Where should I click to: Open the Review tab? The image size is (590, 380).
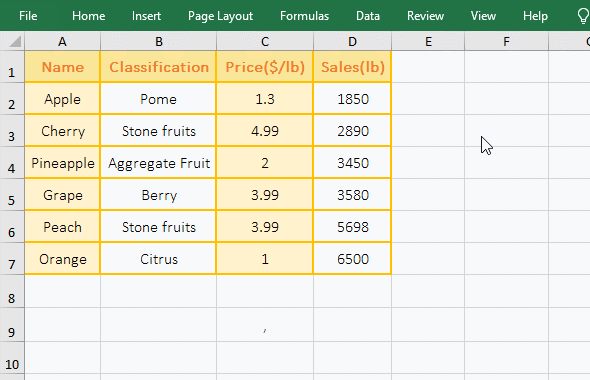[x=425, y=16]
